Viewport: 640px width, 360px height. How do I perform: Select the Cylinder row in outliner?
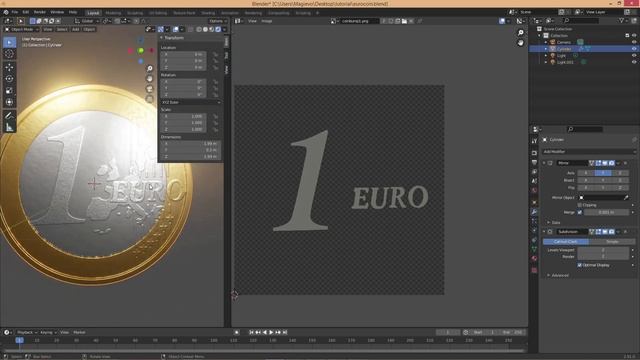[x=584, y=49]
